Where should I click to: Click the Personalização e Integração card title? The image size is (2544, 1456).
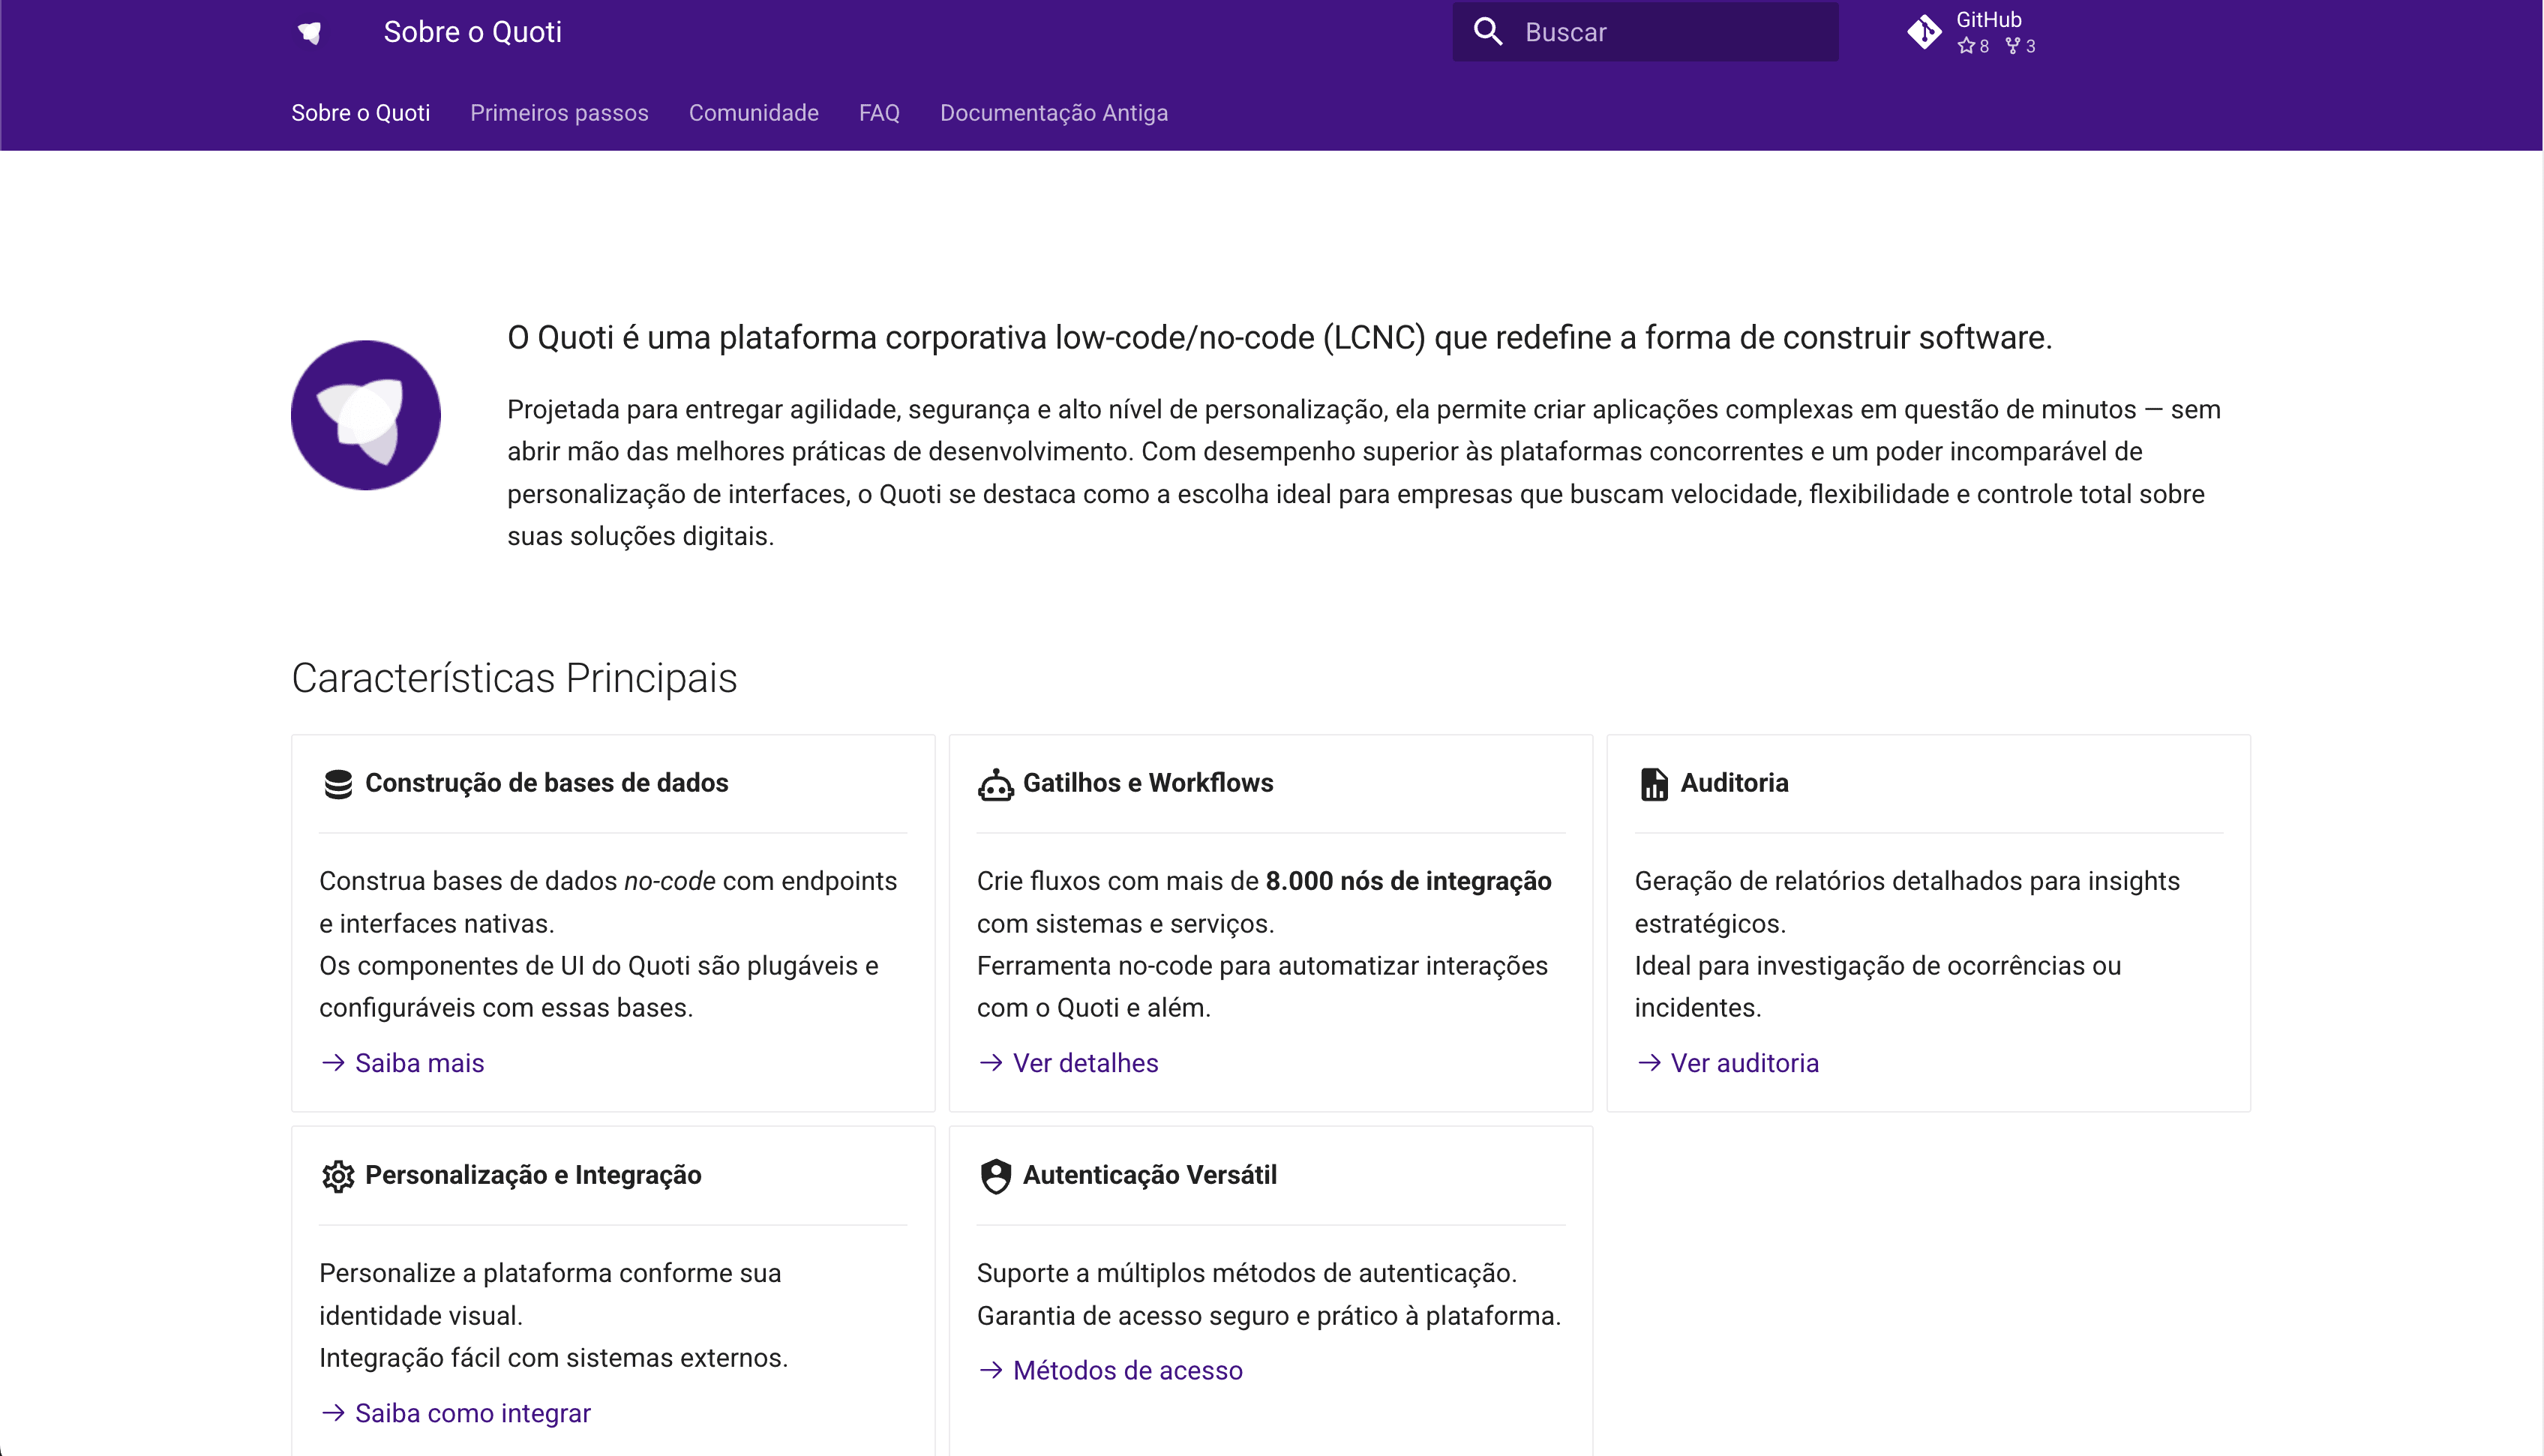pos(533,1175)
